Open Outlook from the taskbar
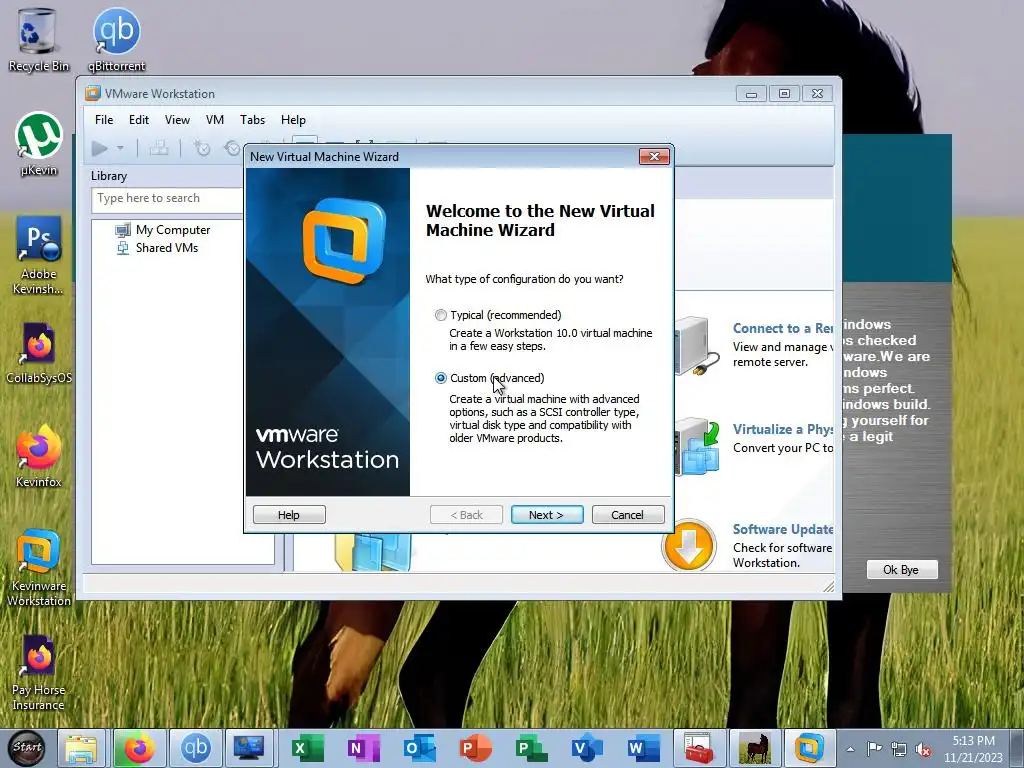This screenshot has height=768, width=1024. tap(419, 748)
